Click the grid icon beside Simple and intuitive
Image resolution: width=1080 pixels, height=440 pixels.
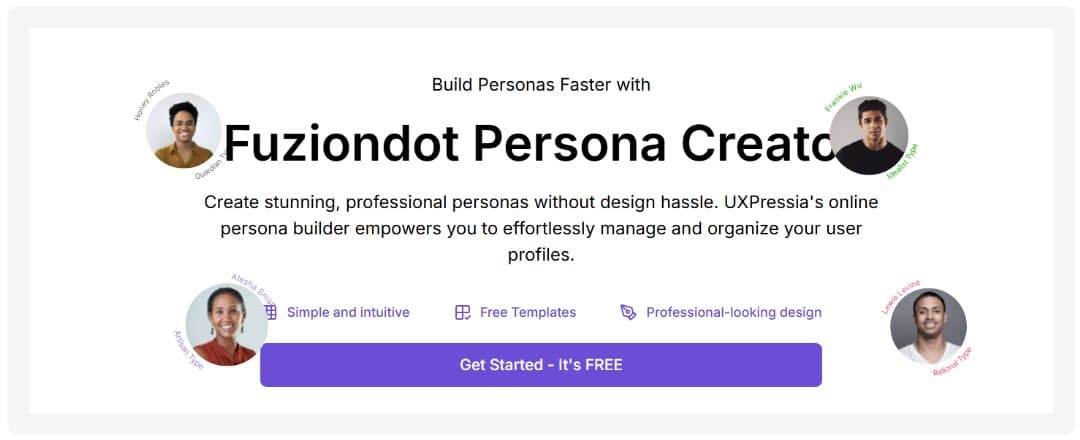[271, 313]
